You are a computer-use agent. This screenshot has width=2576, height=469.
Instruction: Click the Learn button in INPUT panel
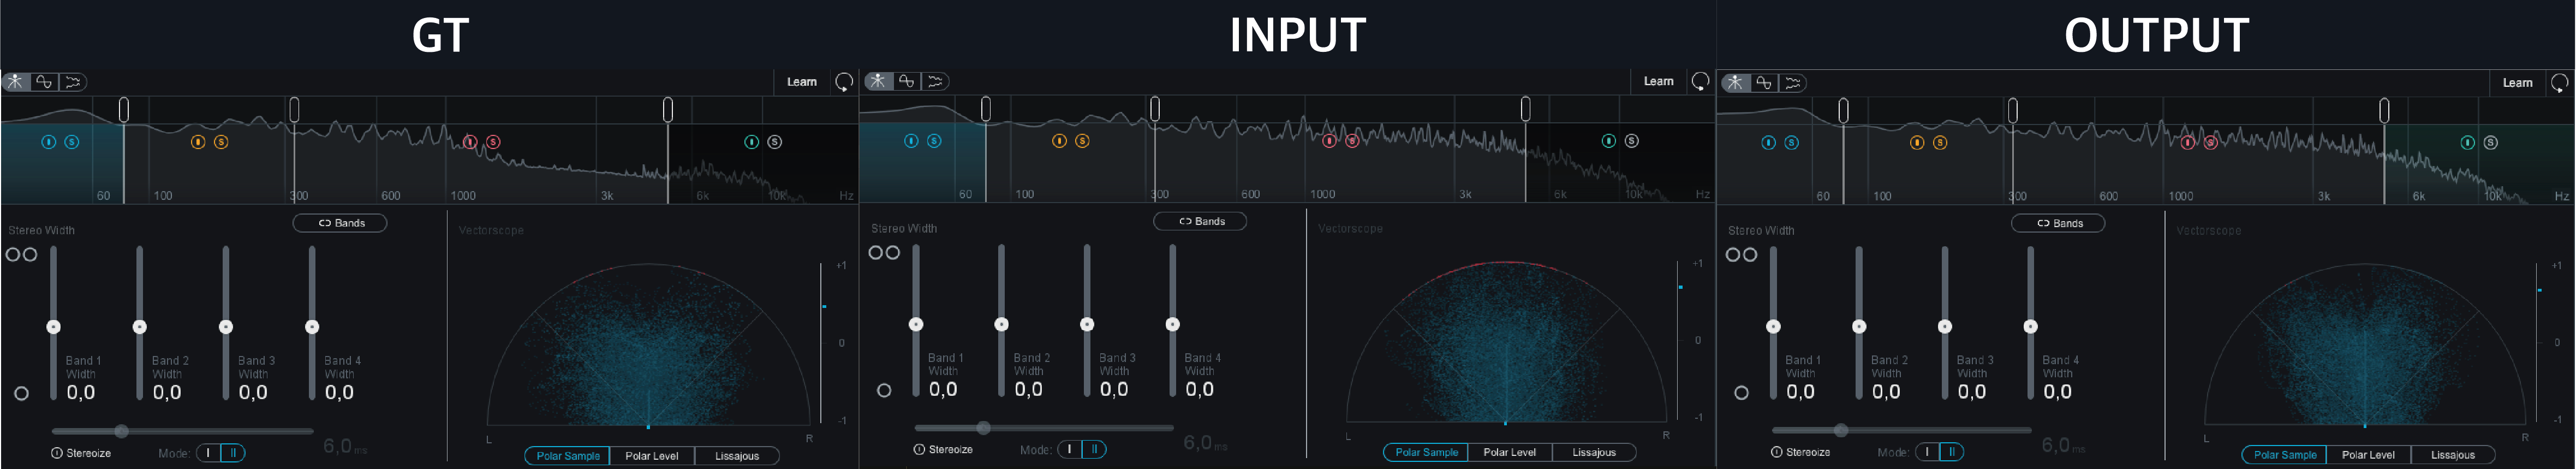click(1659, 81)
